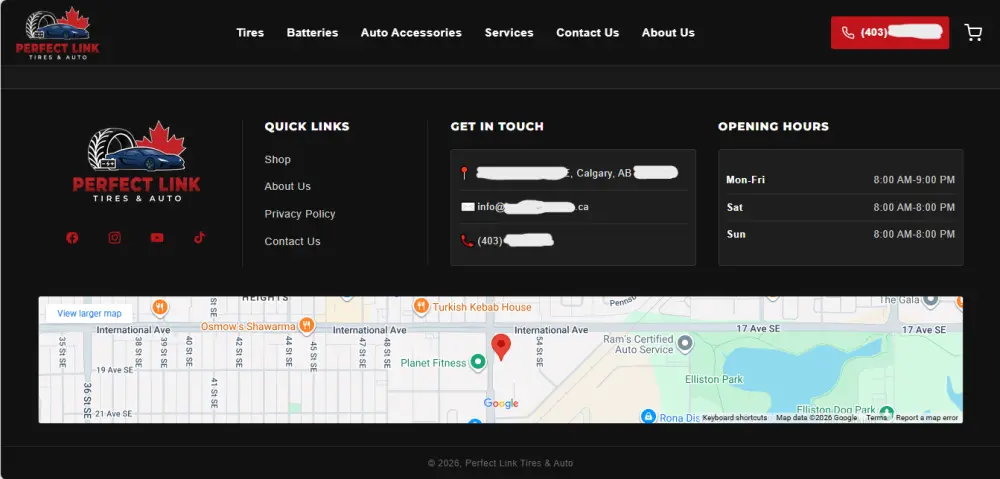Screen dimensions: 1000x479
Task: Click the Perfect Link logo in header
Action: coord(57,33)
